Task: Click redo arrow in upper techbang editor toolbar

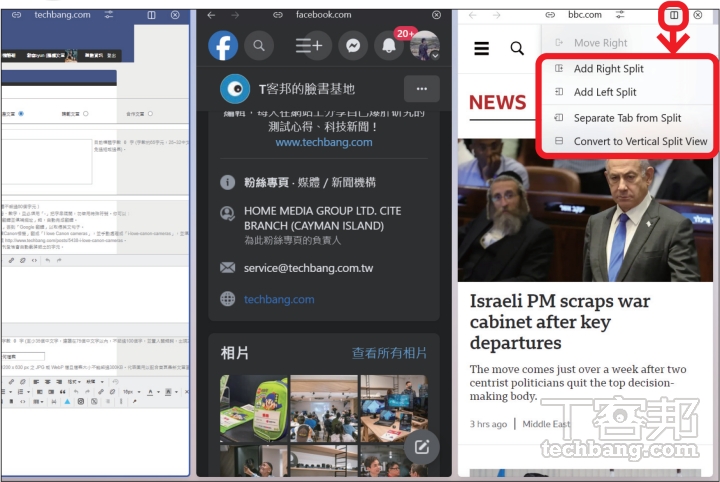Action: [x=59, y=260]
